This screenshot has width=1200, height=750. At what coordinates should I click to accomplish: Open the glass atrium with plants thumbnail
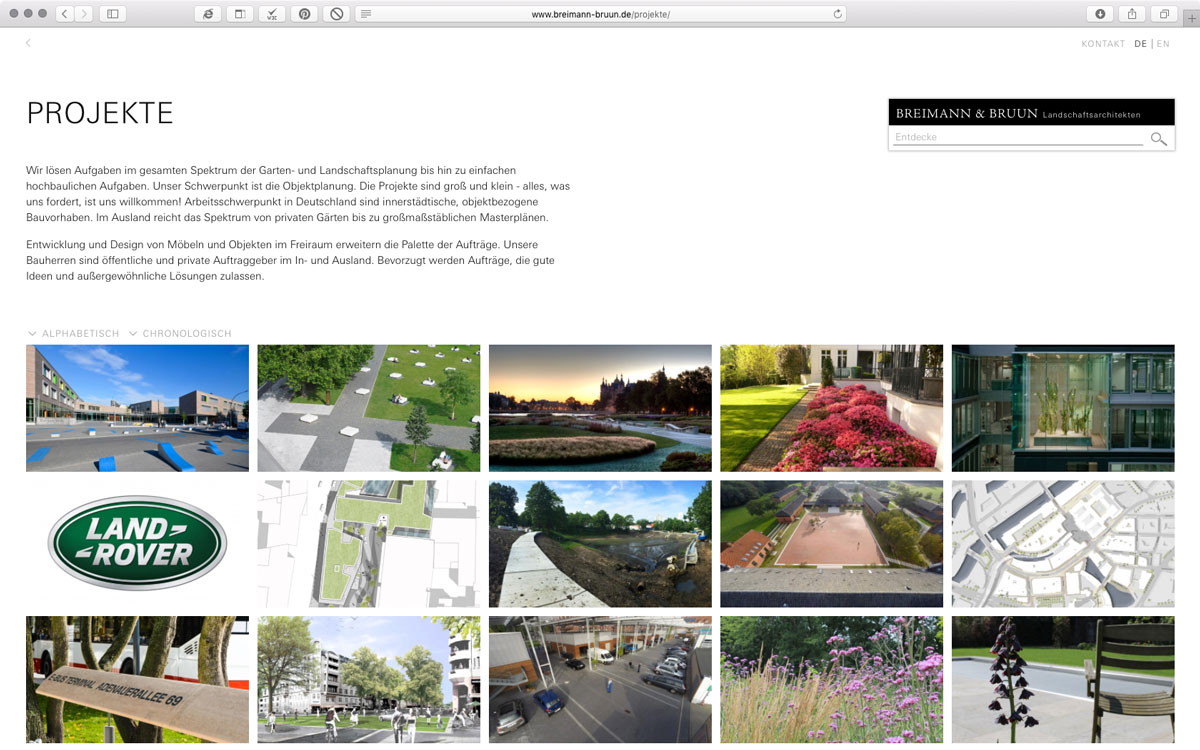point(1063,408)
